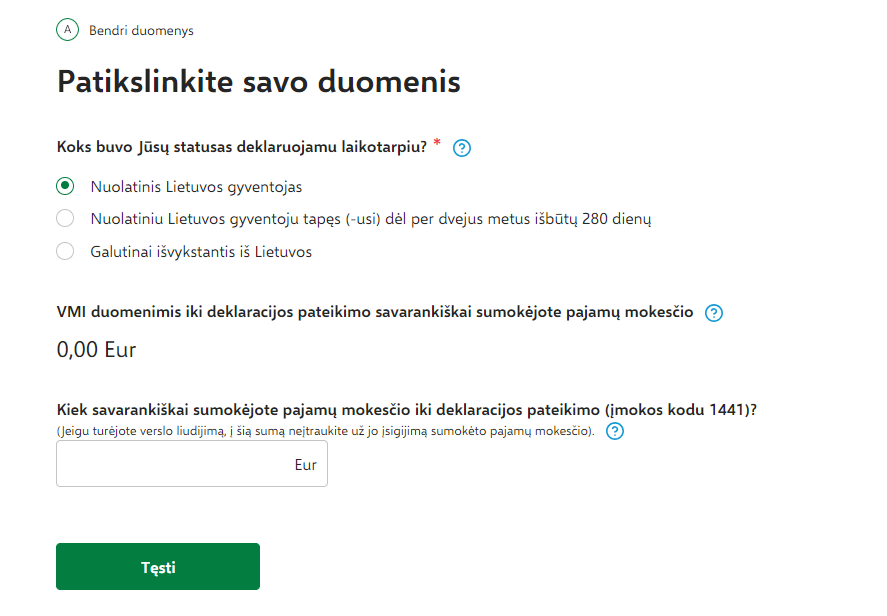This screenshot has height=616, width=887.
Task: Select the 'Nuolatinis Lietuvos gyventojas' radio circle
Action: [x=65, y=186]
